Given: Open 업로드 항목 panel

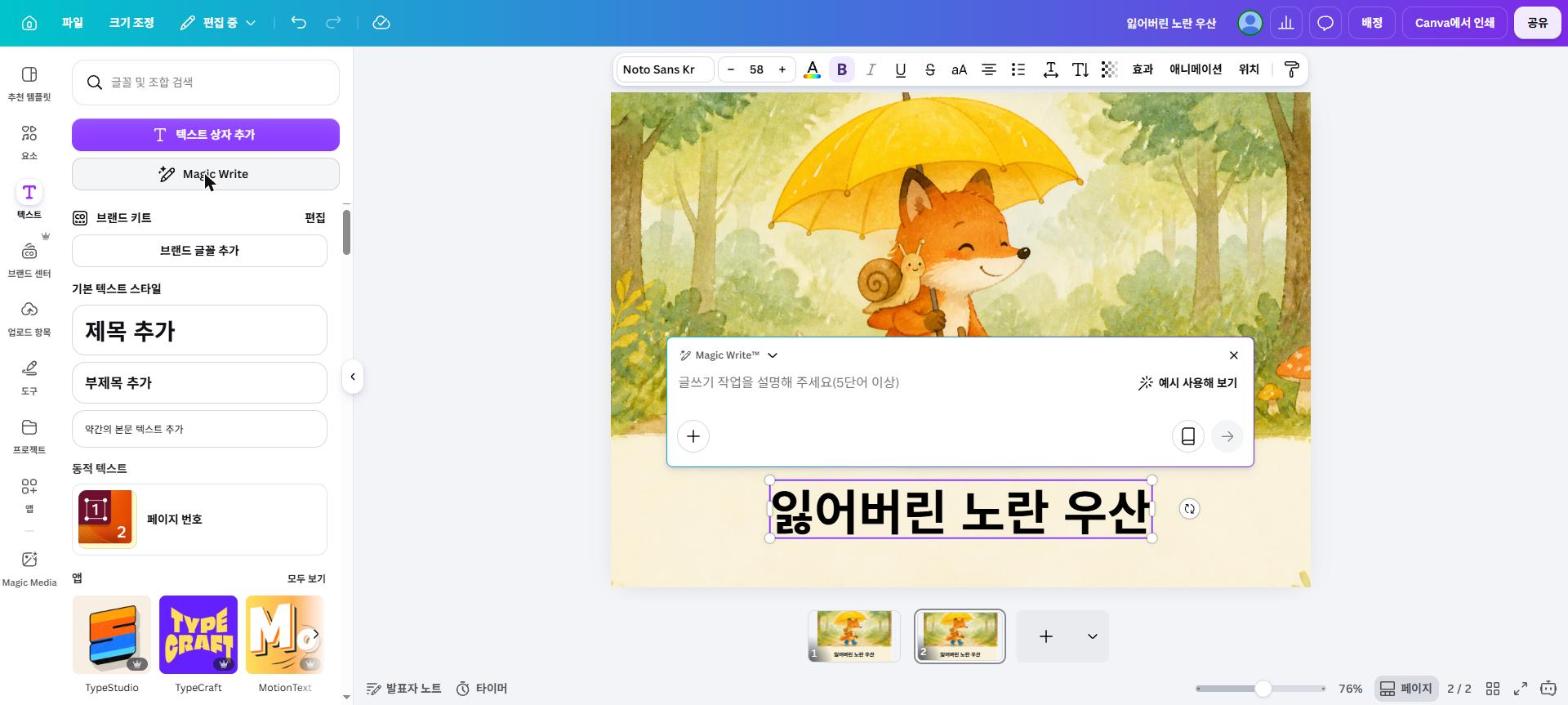Looking at the screenshot, I should coord(29,319).
